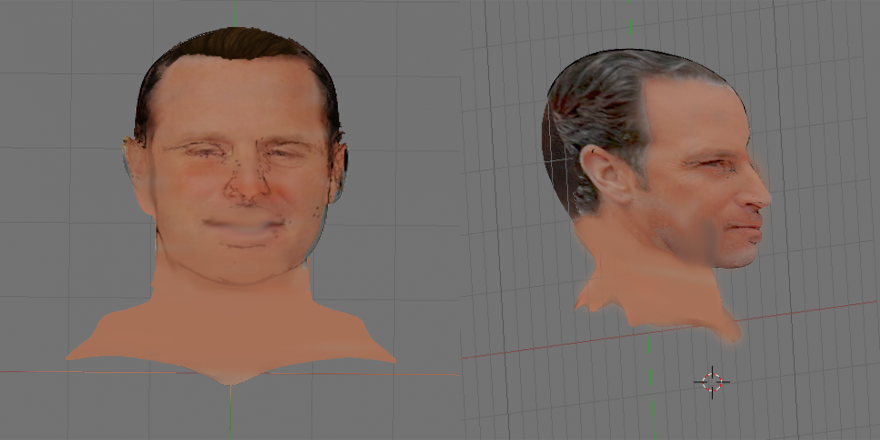This screenshot has width=880, height=440.
Task: Select the side-profile head model
Action: tap(657, 196)
